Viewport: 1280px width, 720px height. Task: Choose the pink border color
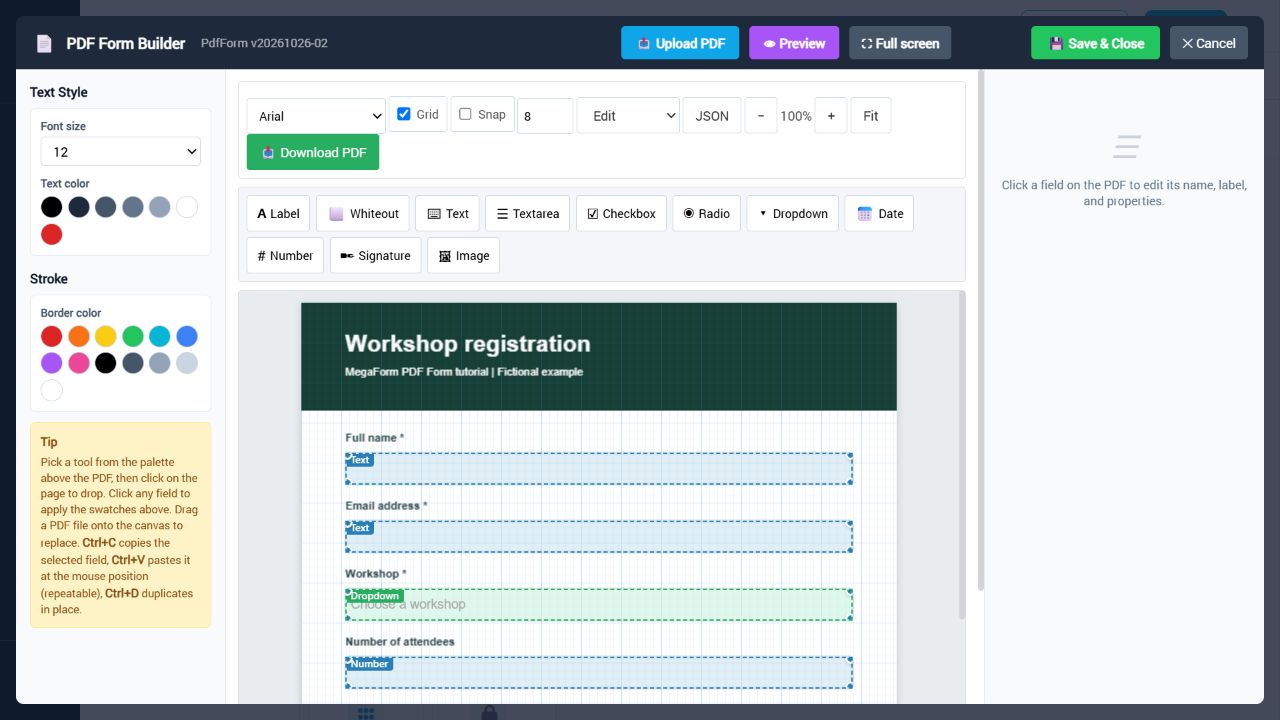[x=79, y=363]
